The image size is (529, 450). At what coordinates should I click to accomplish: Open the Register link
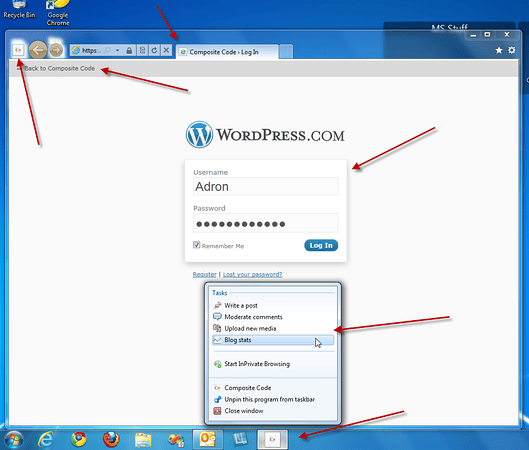204,274
